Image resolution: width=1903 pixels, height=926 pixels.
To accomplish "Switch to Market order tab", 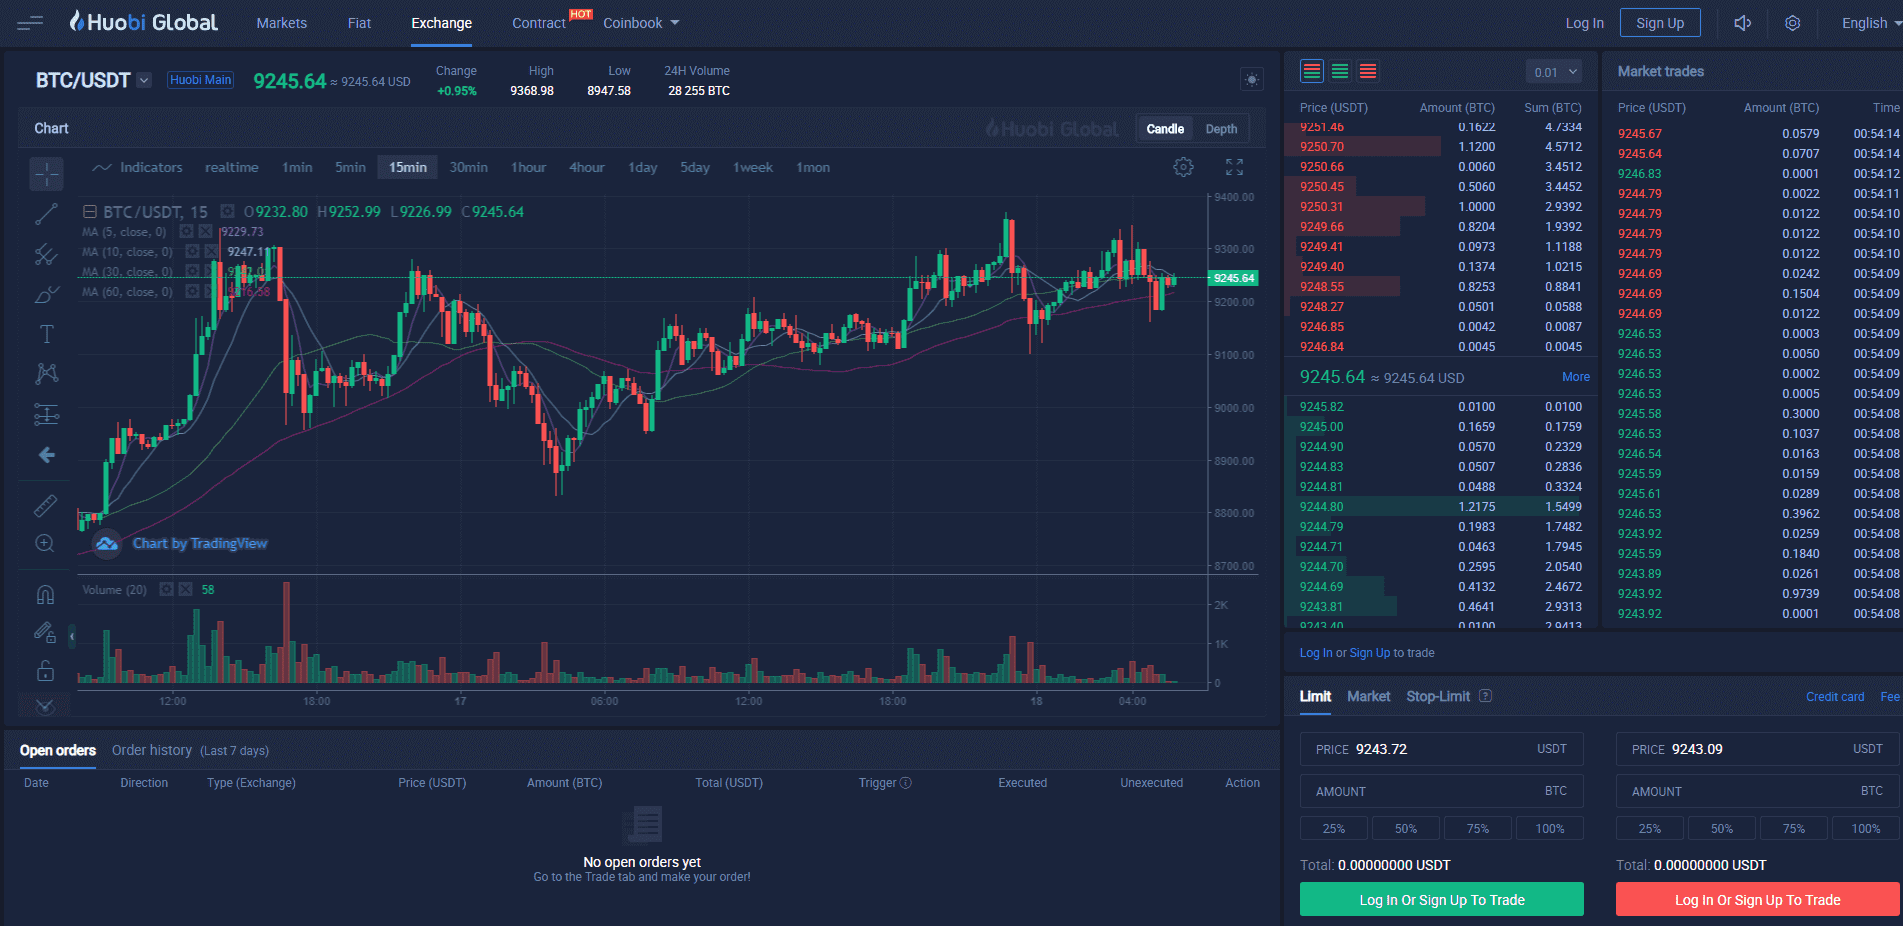I will 1368,696.
